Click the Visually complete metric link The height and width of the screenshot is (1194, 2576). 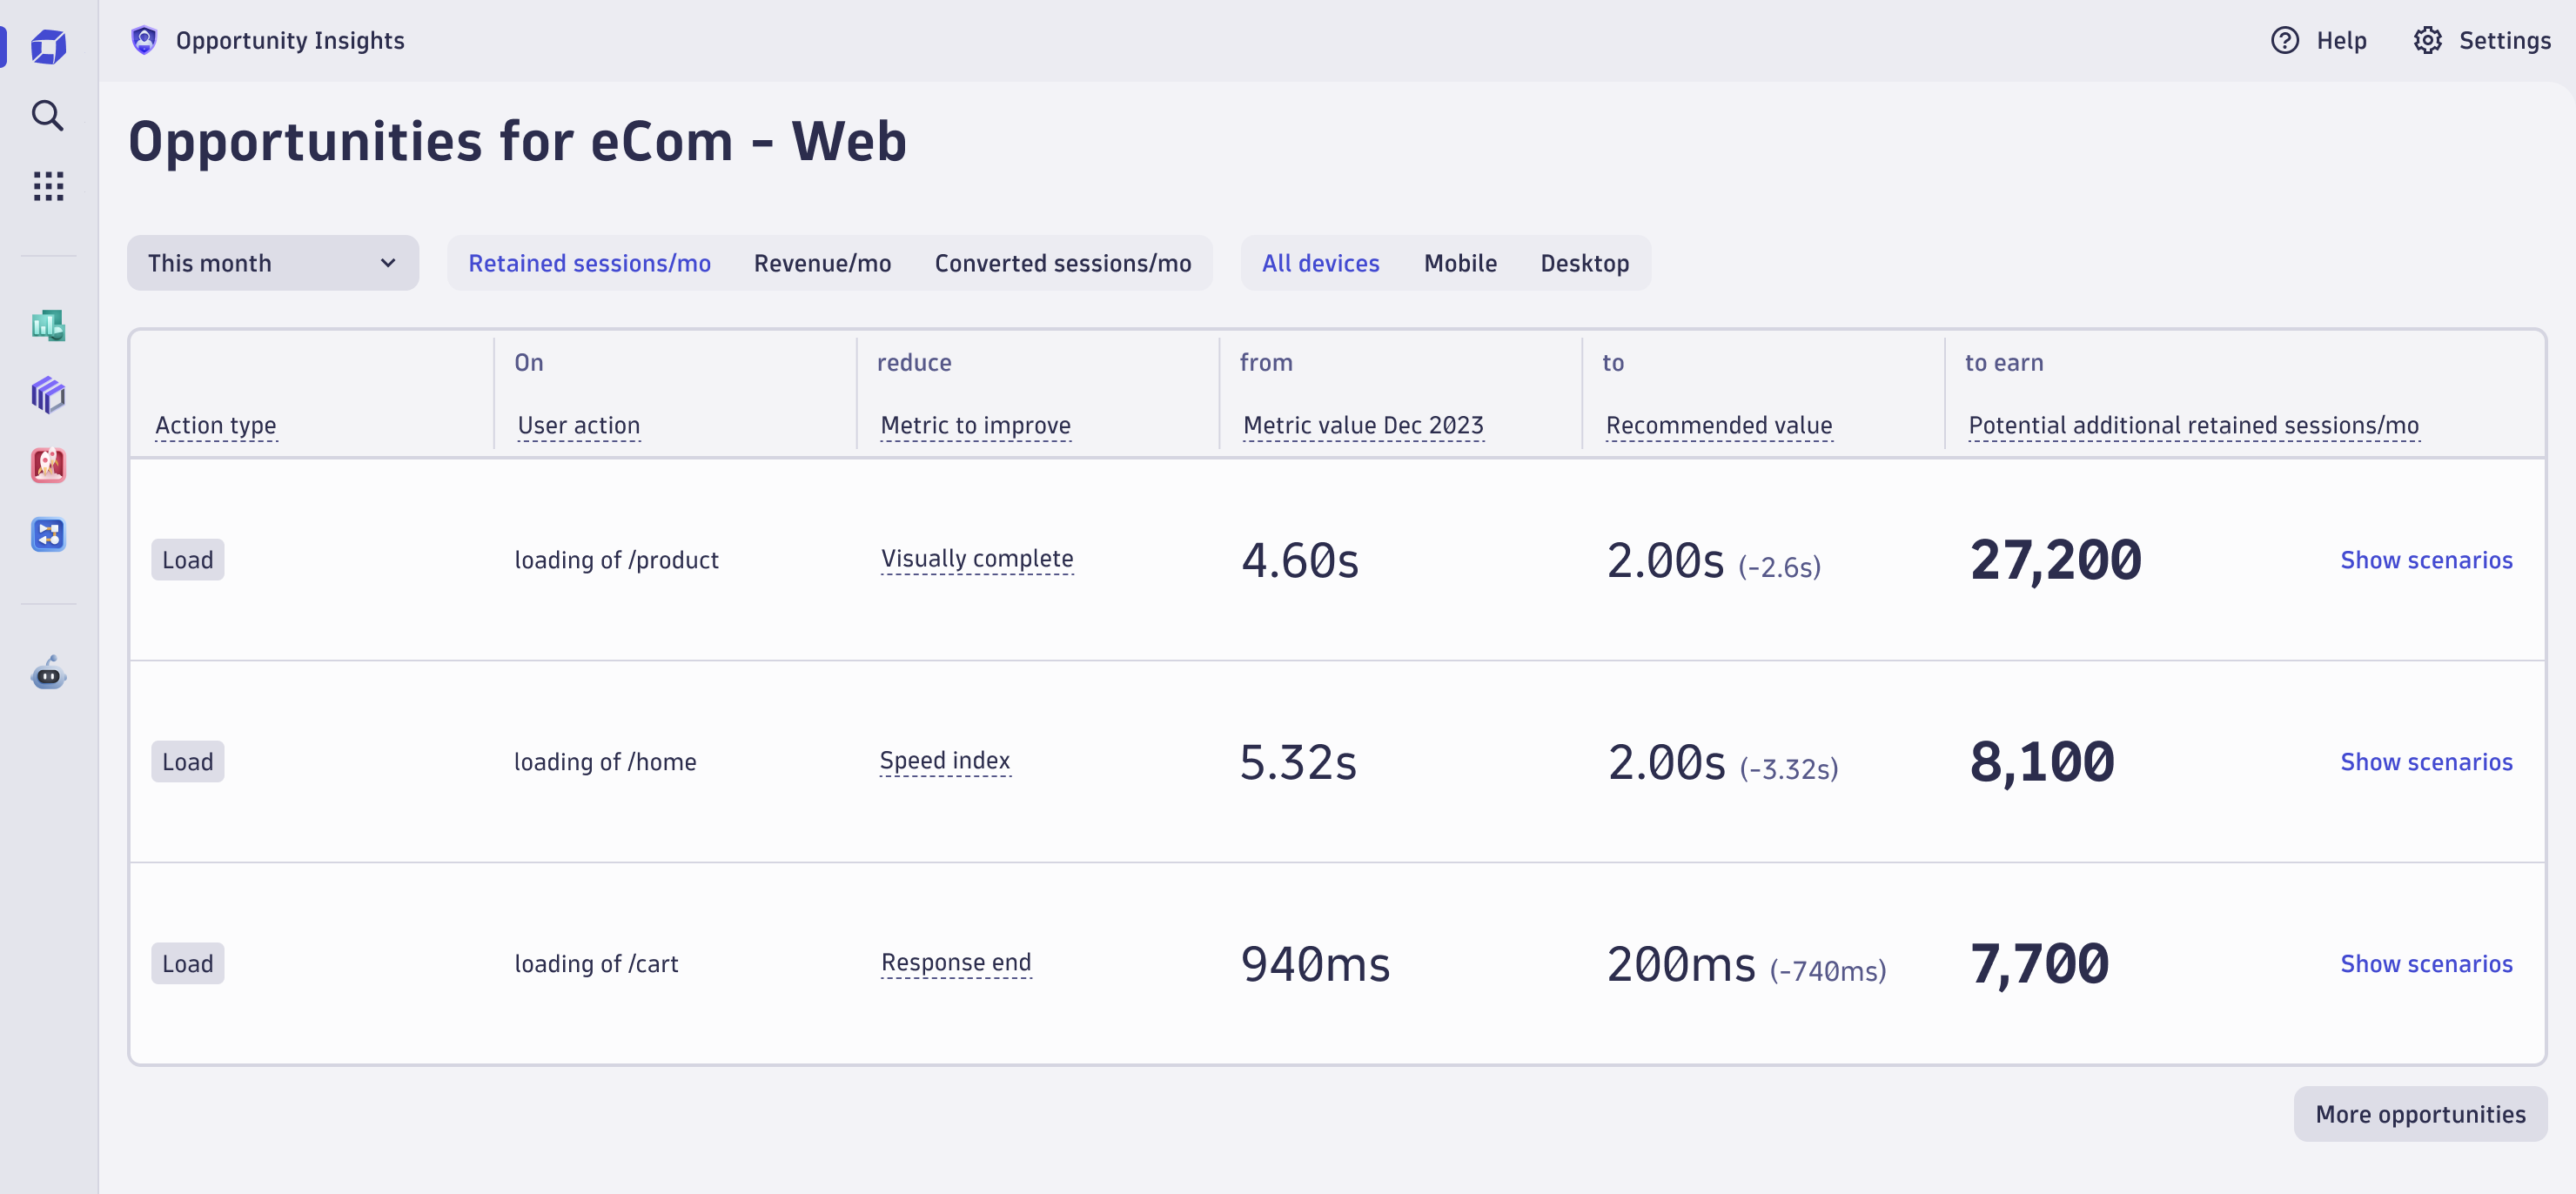(976, 560)
